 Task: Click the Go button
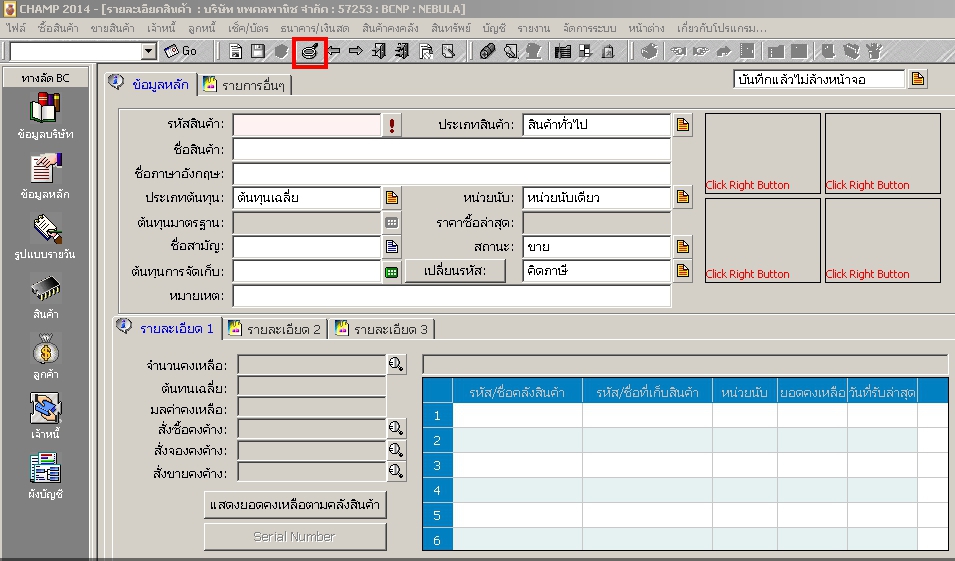coord(181,52)
